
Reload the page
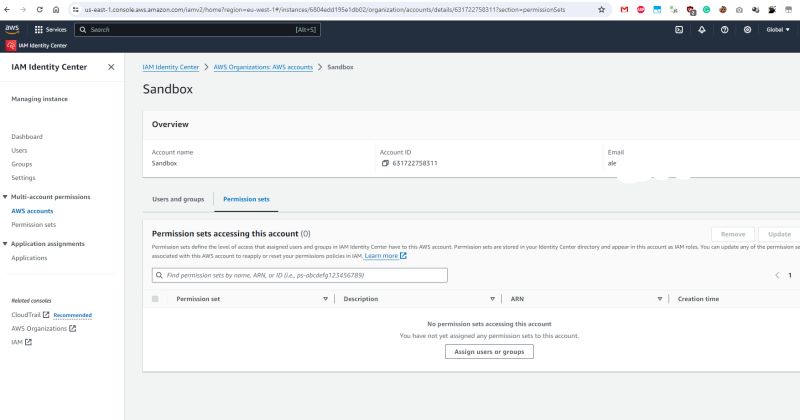(39, 10)
